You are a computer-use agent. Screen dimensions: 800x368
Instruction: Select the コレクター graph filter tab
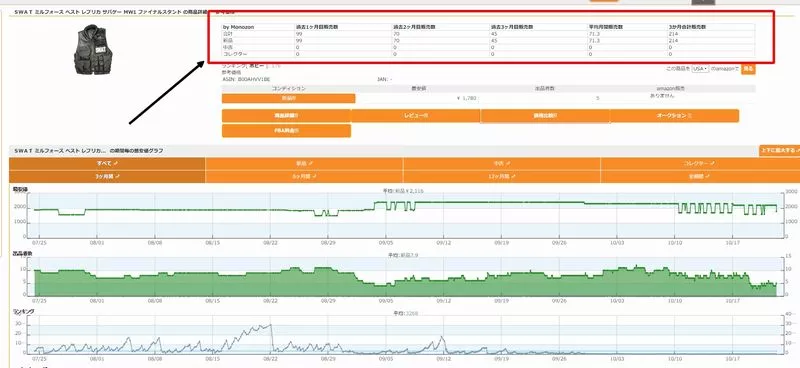(x=700, y=163)
